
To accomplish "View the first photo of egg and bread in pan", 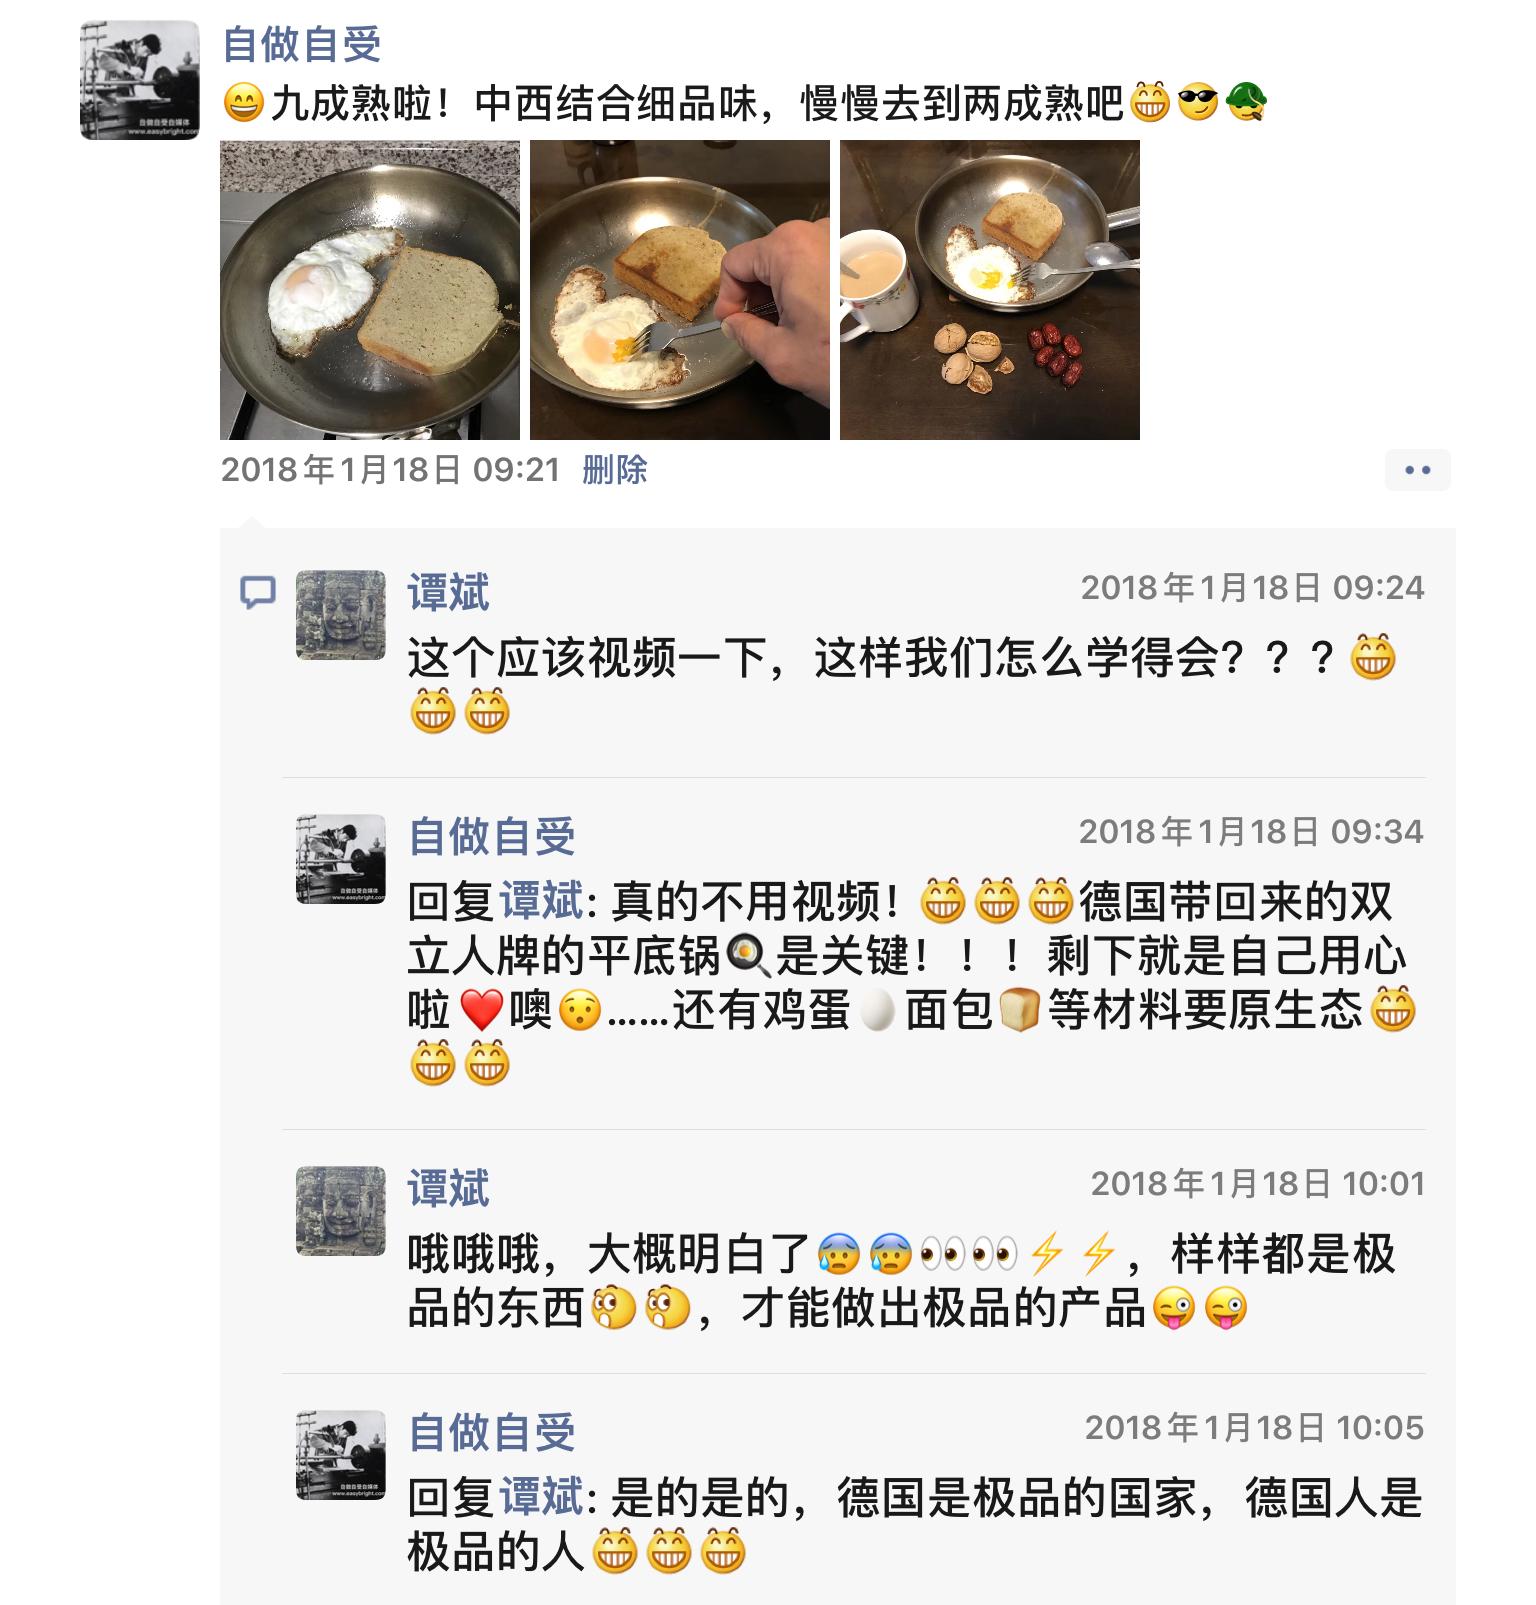I will (x=370, y=290).
